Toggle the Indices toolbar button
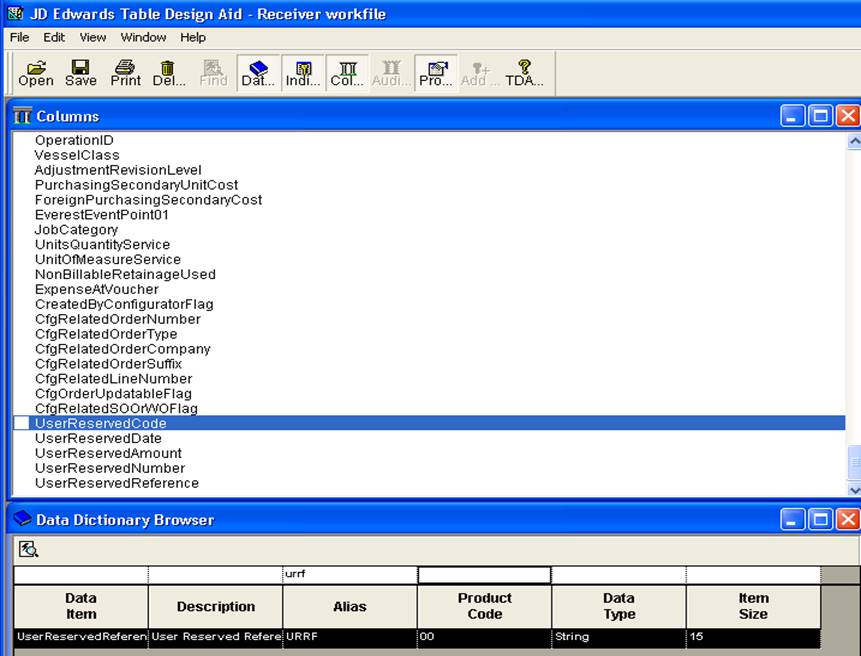Viewport: 861px width, 656px height. (x=303, y=73)
